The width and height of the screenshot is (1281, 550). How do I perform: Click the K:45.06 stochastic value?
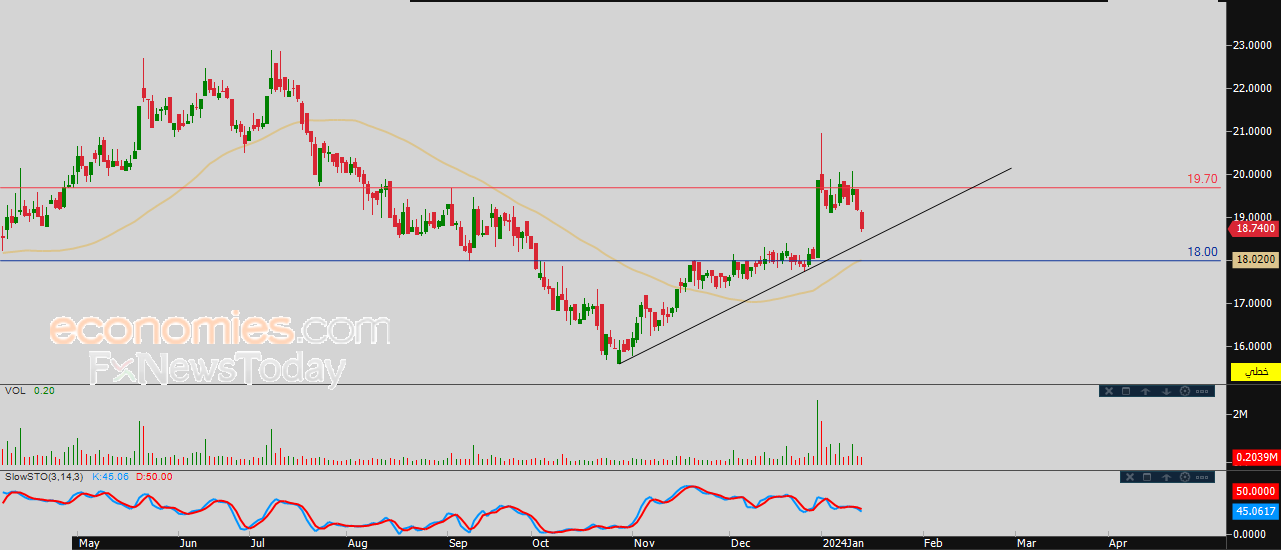pos(110,476)
